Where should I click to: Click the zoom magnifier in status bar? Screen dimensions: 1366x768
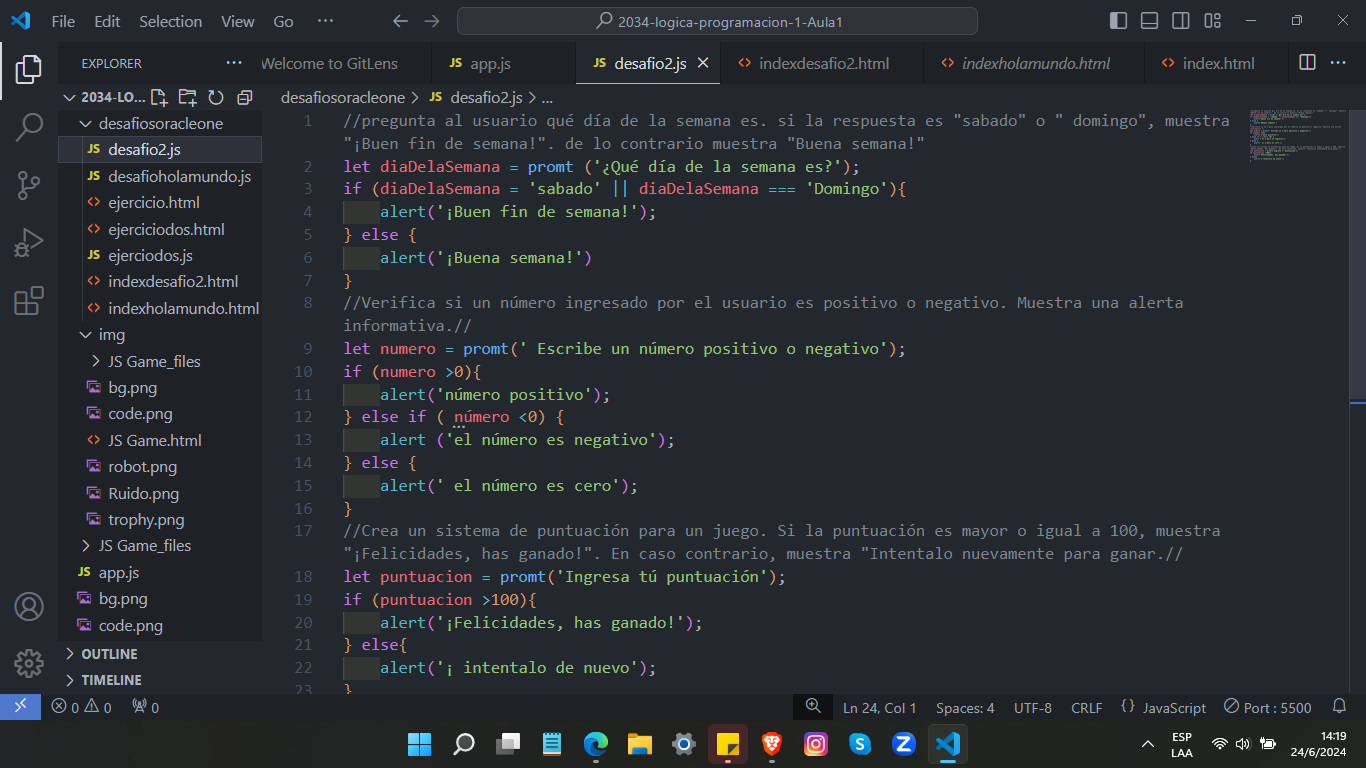pyautogui.click(x=813, y=706)
